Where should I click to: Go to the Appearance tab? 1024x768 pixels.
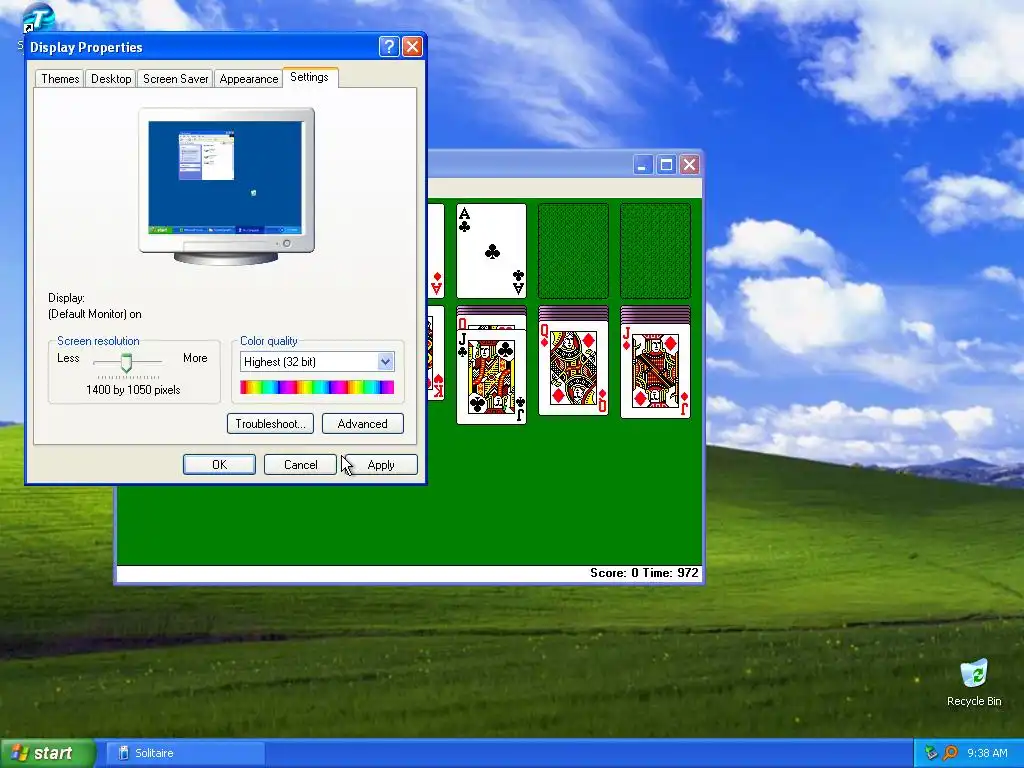click(248, 79)
